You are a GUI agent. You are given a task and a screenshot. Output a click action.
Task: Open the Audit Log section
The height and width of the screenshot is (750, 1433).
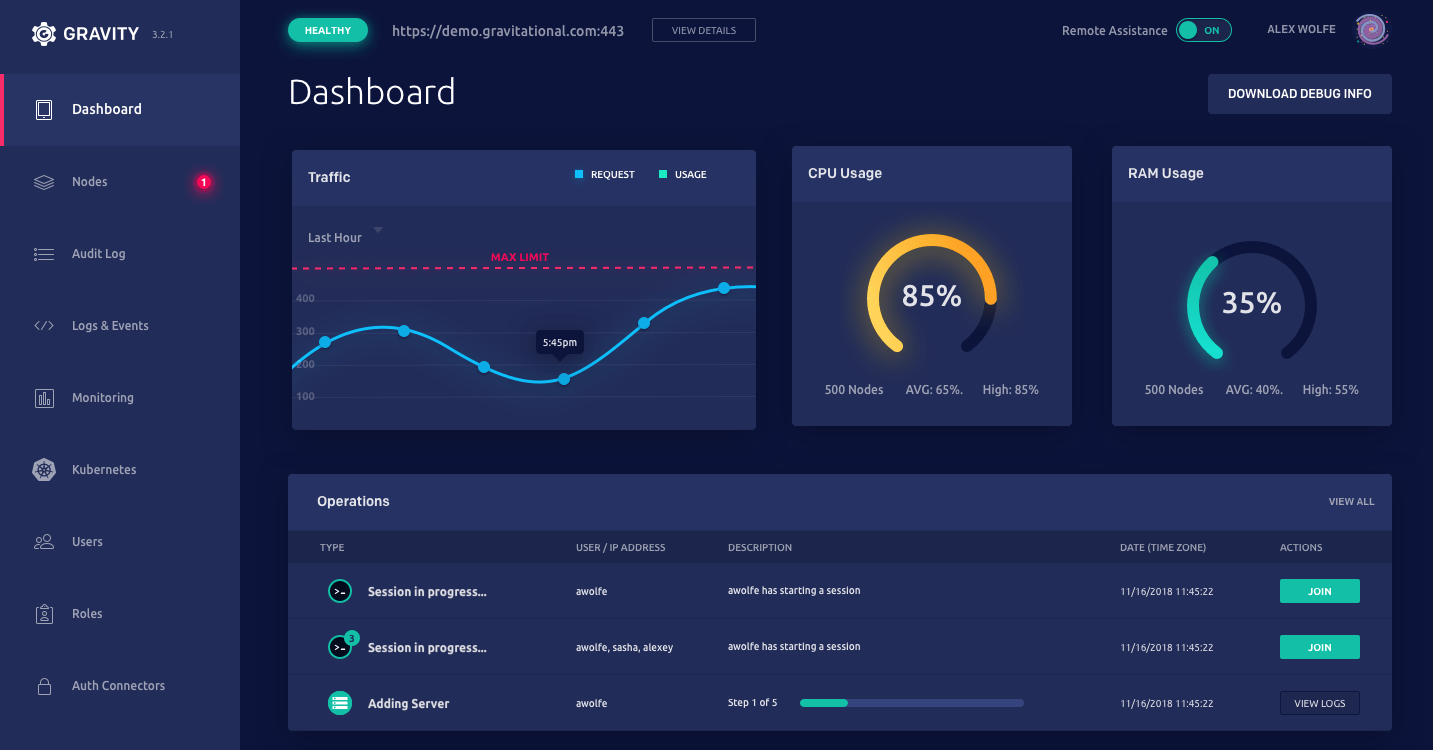[x=43, y=253]
